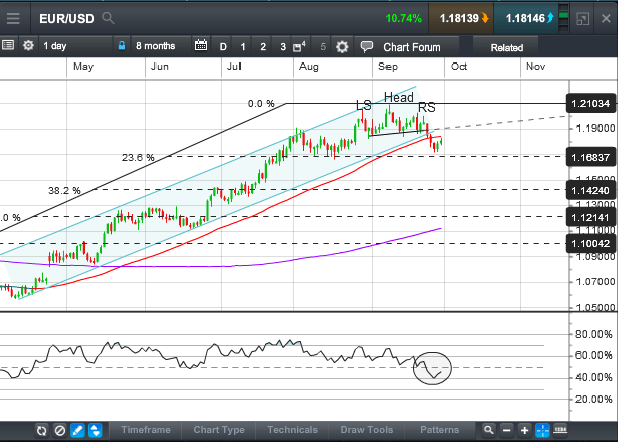Click the green sentiment indicator bars
Screen dimensions: 618x442
pos(564,17)
